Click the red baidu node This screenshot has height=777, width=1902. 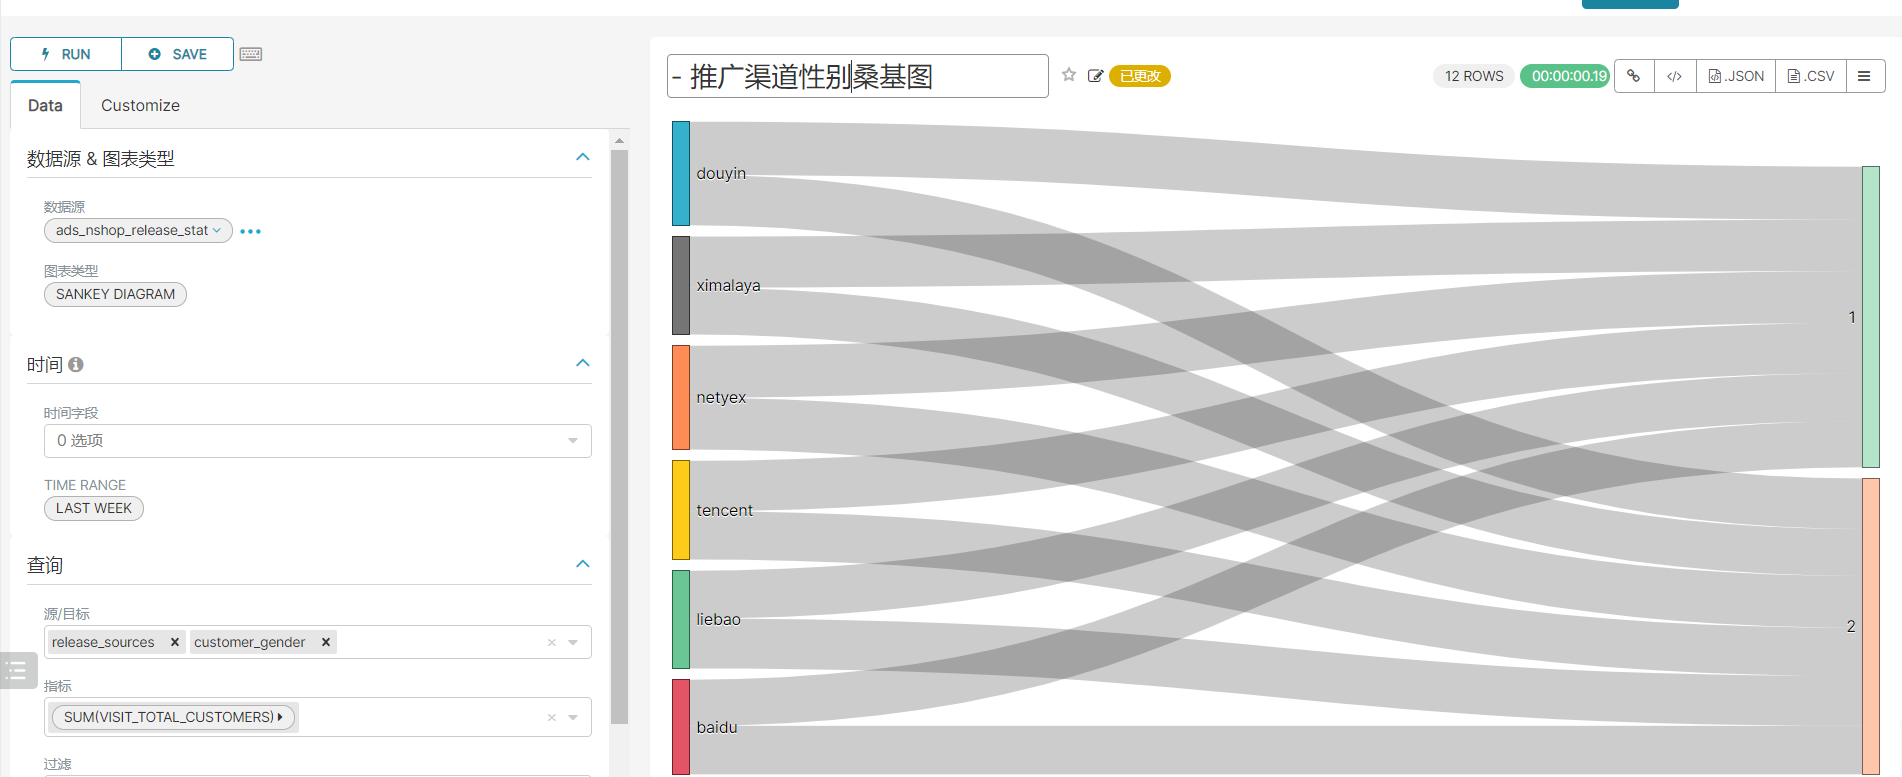point(681,727)
